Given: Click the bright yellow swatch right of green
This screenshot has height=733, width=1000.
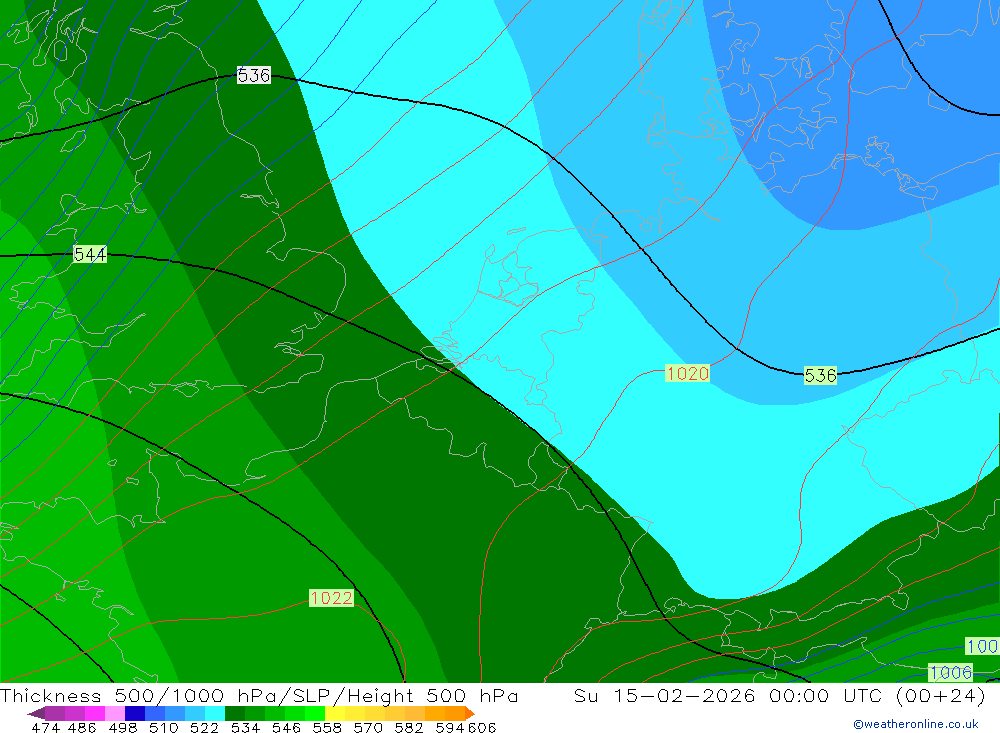Looking at the screenshot, I should pyautogui.click(x=335, y=713).
